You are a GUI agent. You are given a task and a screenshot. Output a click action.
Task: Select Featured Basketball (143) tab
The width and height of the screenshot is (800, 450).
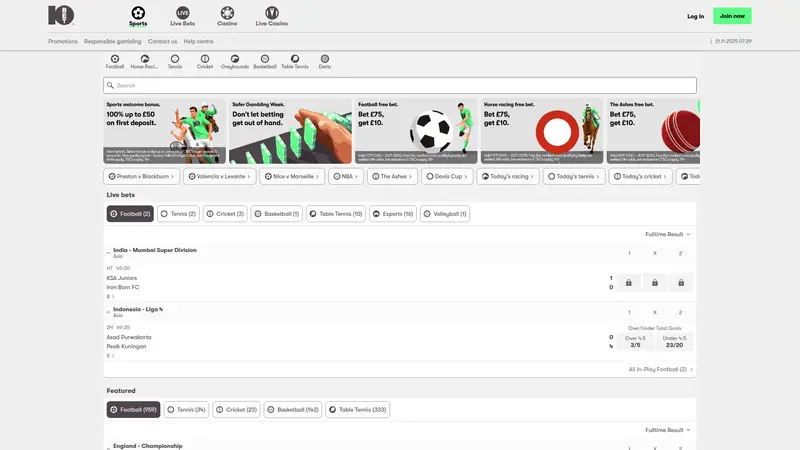pyautogui.click(x=293, y=410)
